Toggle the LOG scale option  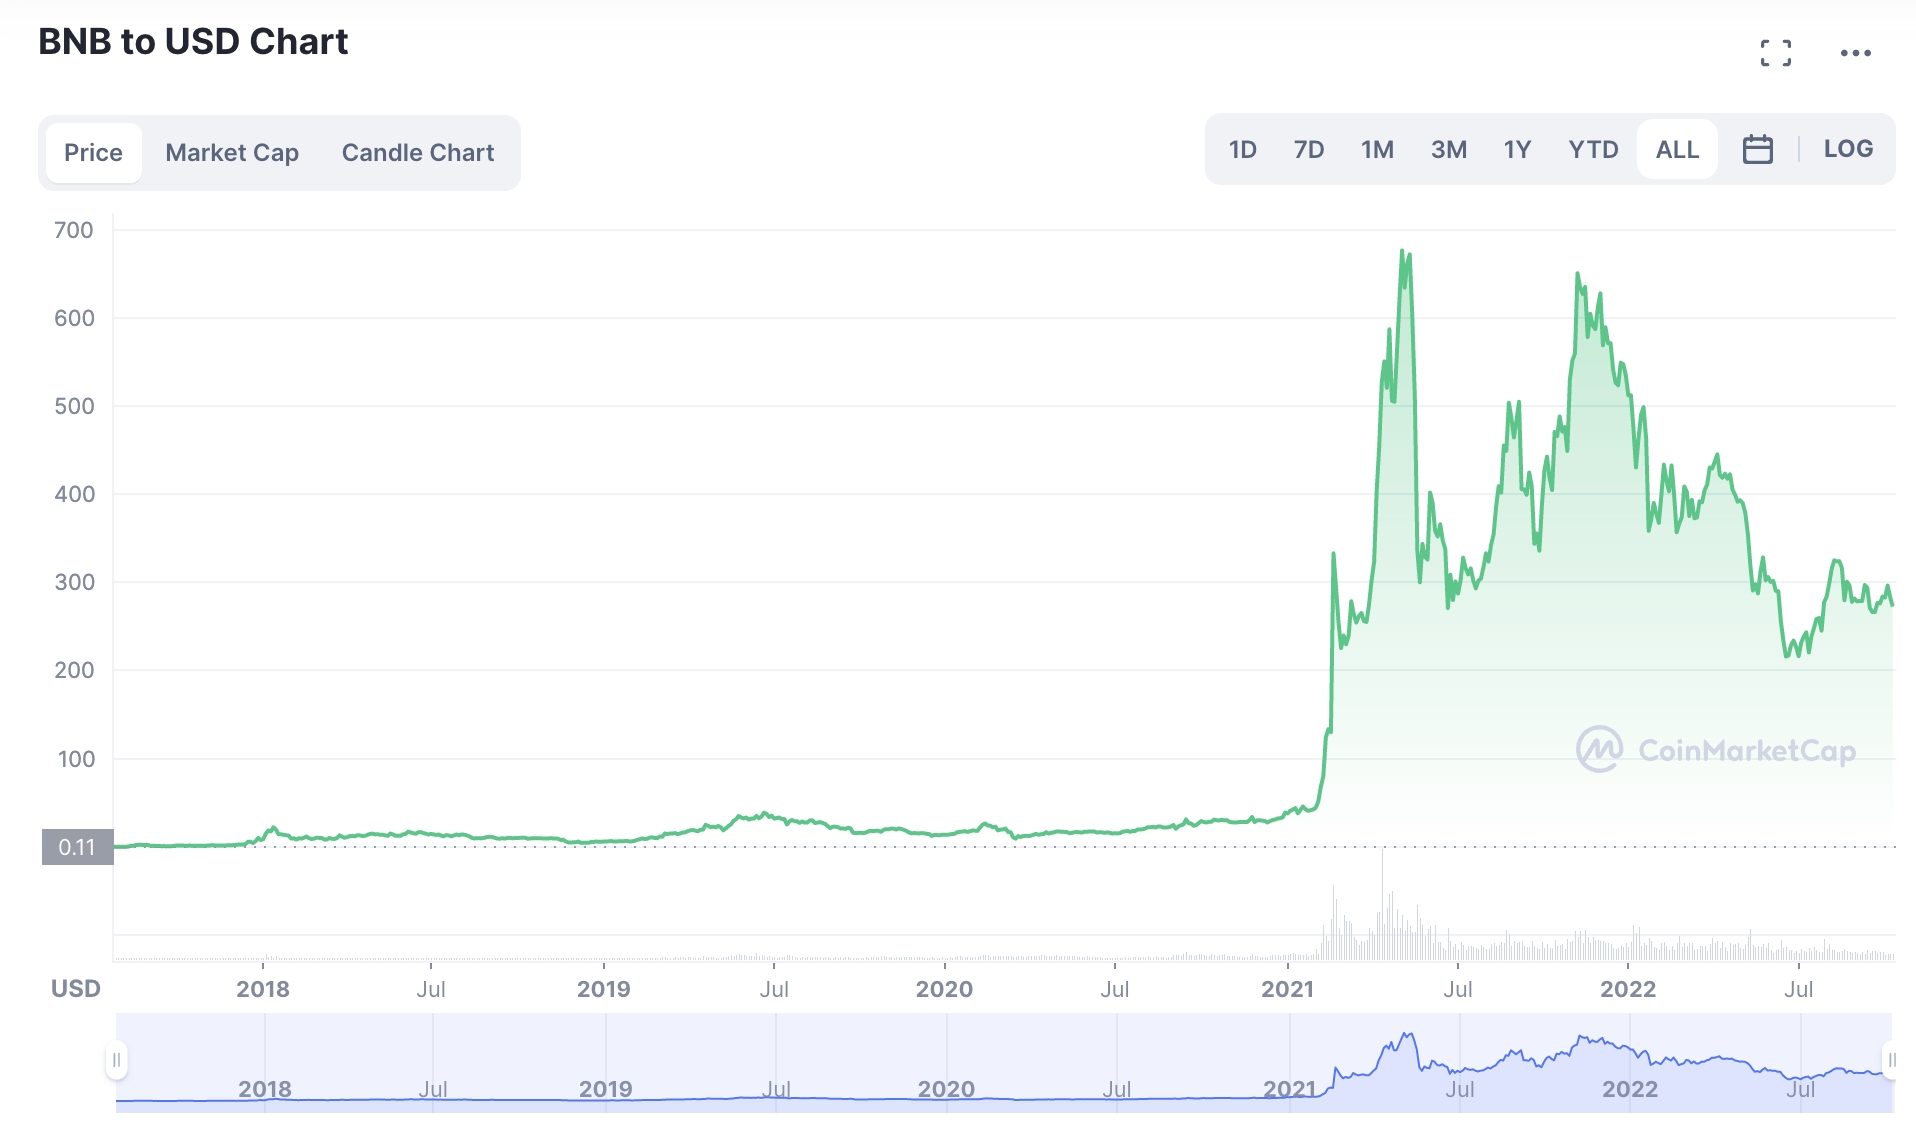(1848, 149)
